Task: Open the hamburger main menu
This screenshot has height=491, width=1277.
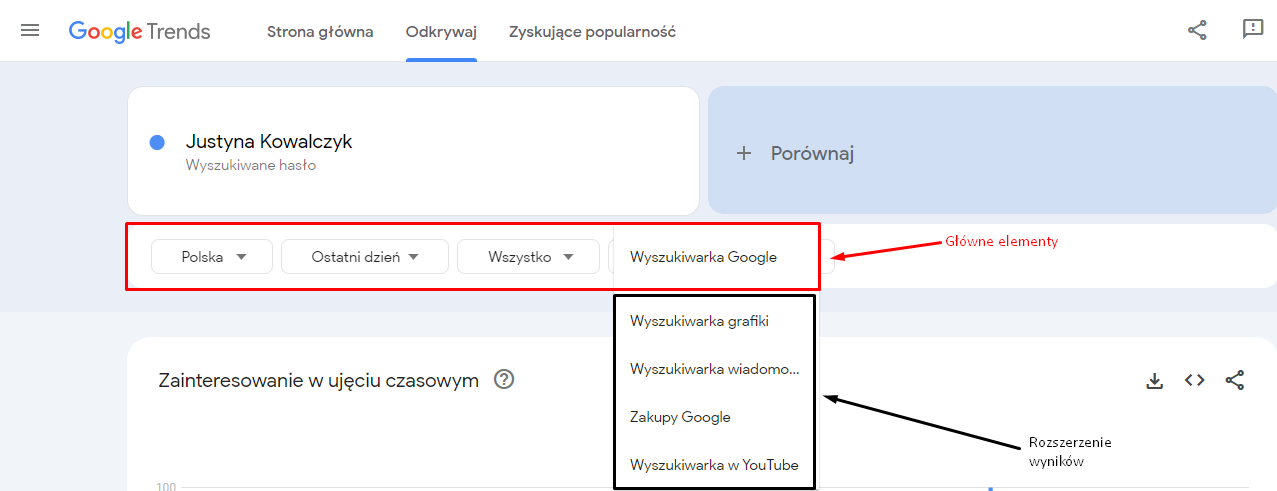Action: 30,31
